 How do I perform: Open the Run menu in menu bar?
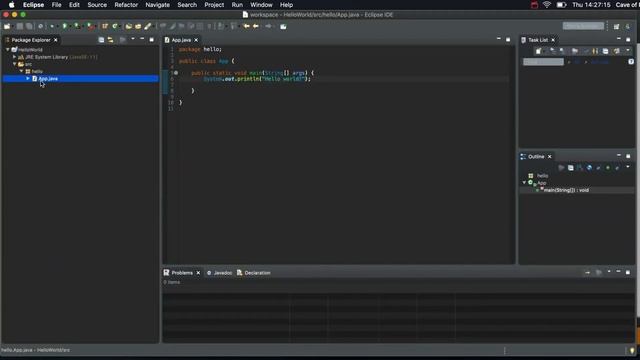coord(237,5)
